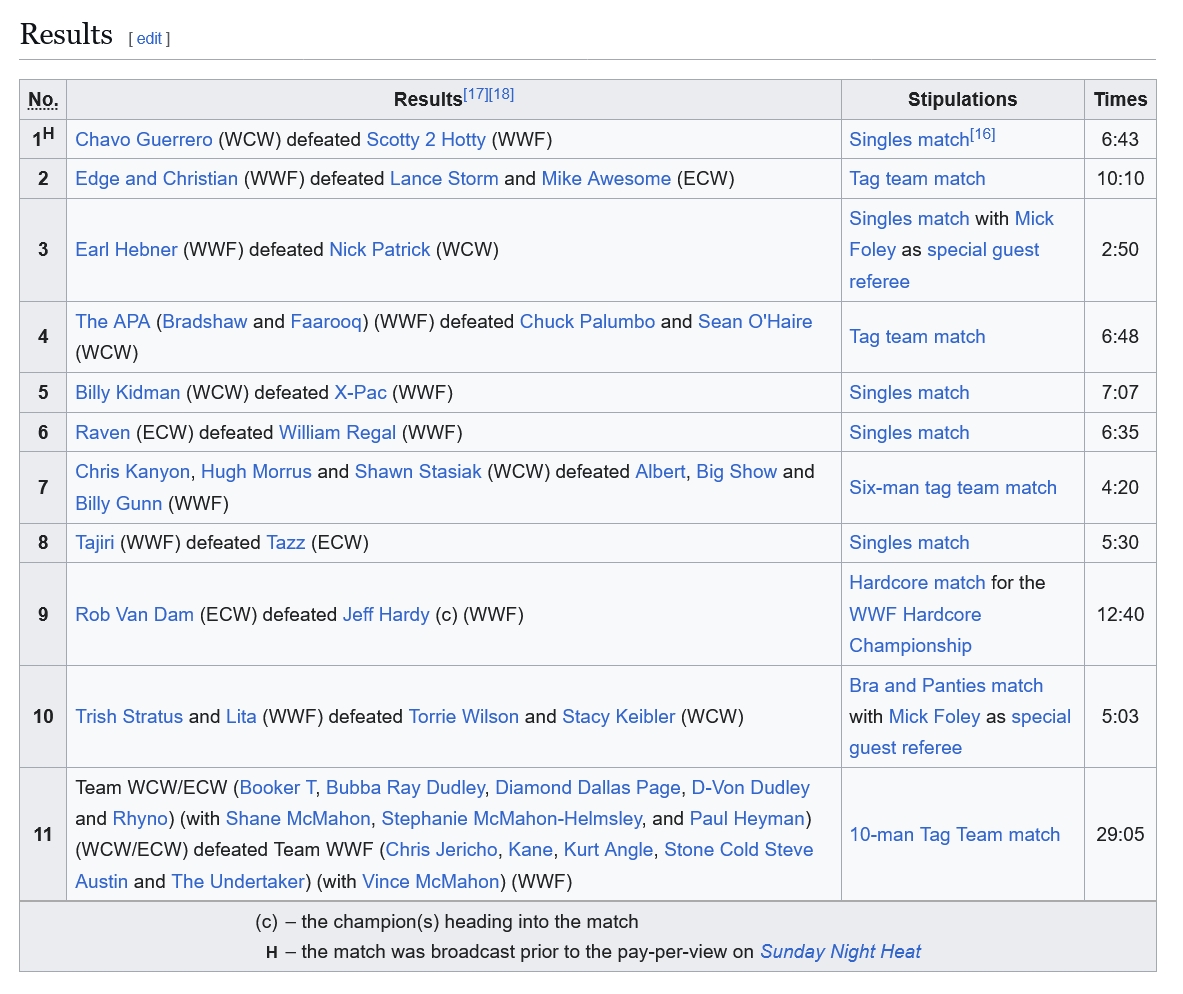Open the Booker T link
The width and height of the screenshot is (1183, 994).
tap(278, 788)
